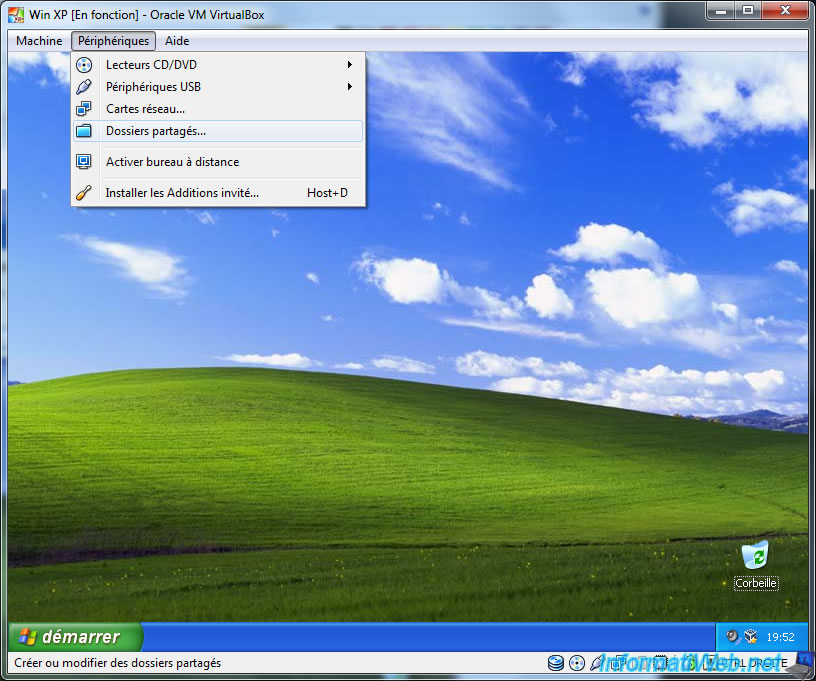Click the VirtualBox cube icon in the tray
Viewport: 816px width, 681px height.
pos(750,637)
